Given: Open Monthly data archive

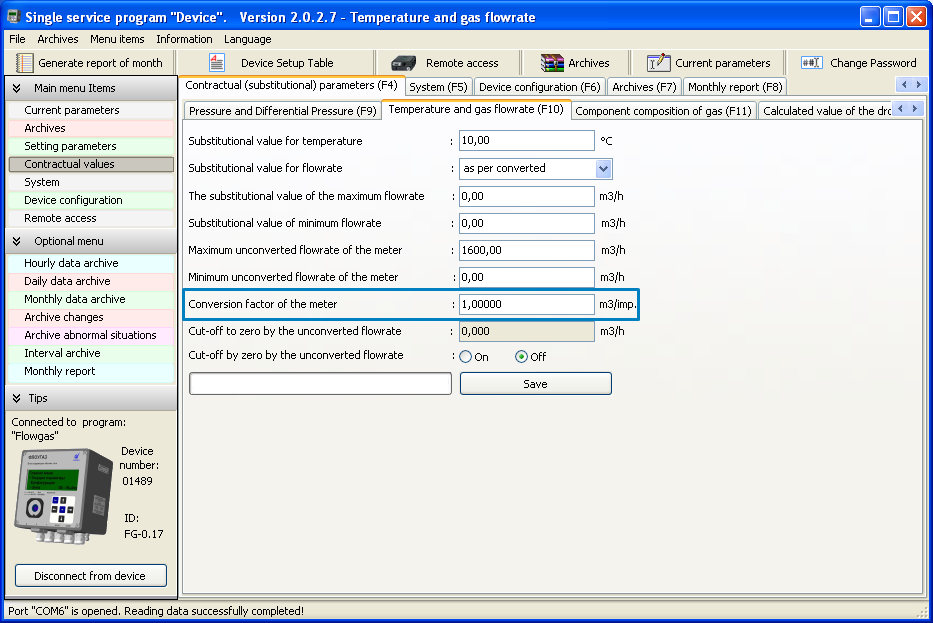Looking at the screenshot, I should point(91,299).
